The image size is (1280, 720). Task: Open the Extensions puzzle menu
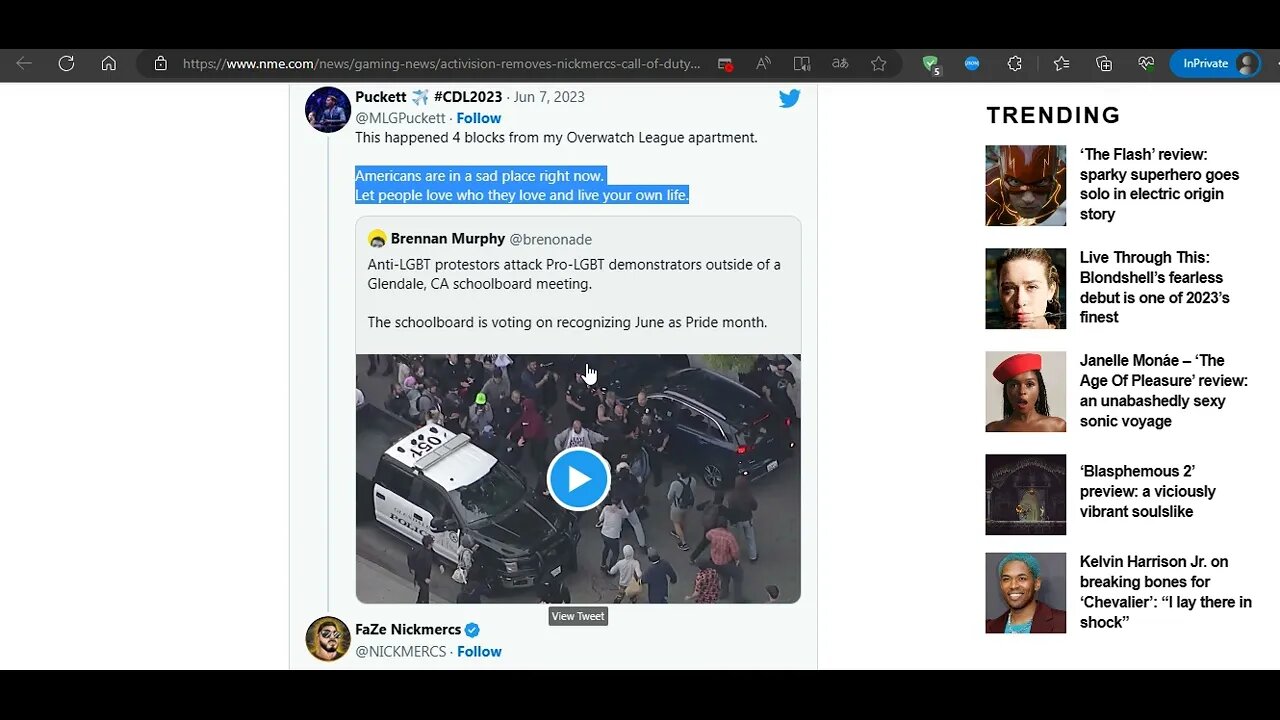(x=1015, y=64)
